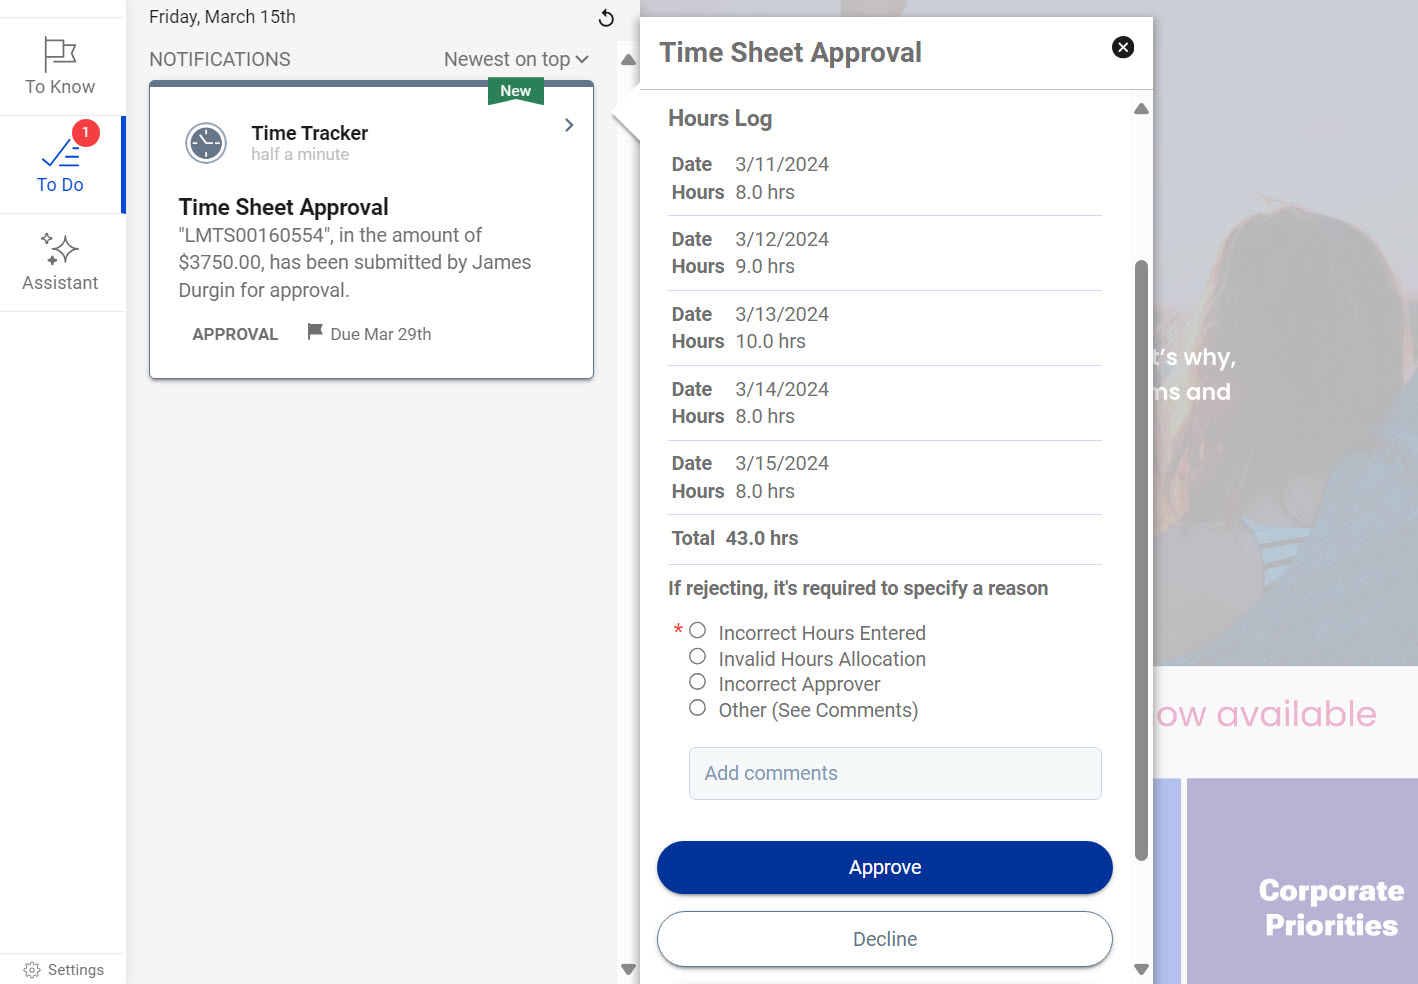Click the Corporate Priorities tile in background

point(1303,880)
